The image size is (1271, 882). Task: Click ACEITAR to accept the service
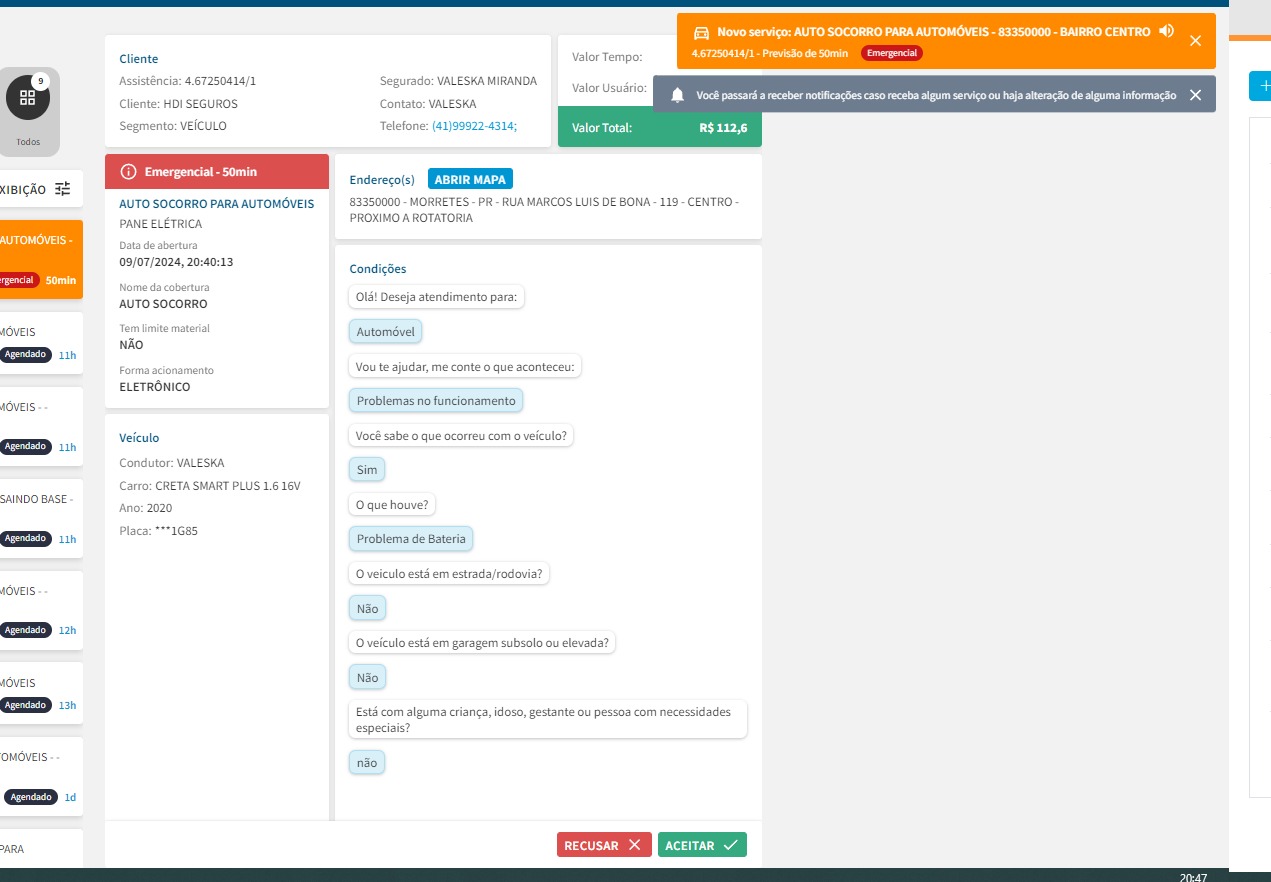click(702, 845)
